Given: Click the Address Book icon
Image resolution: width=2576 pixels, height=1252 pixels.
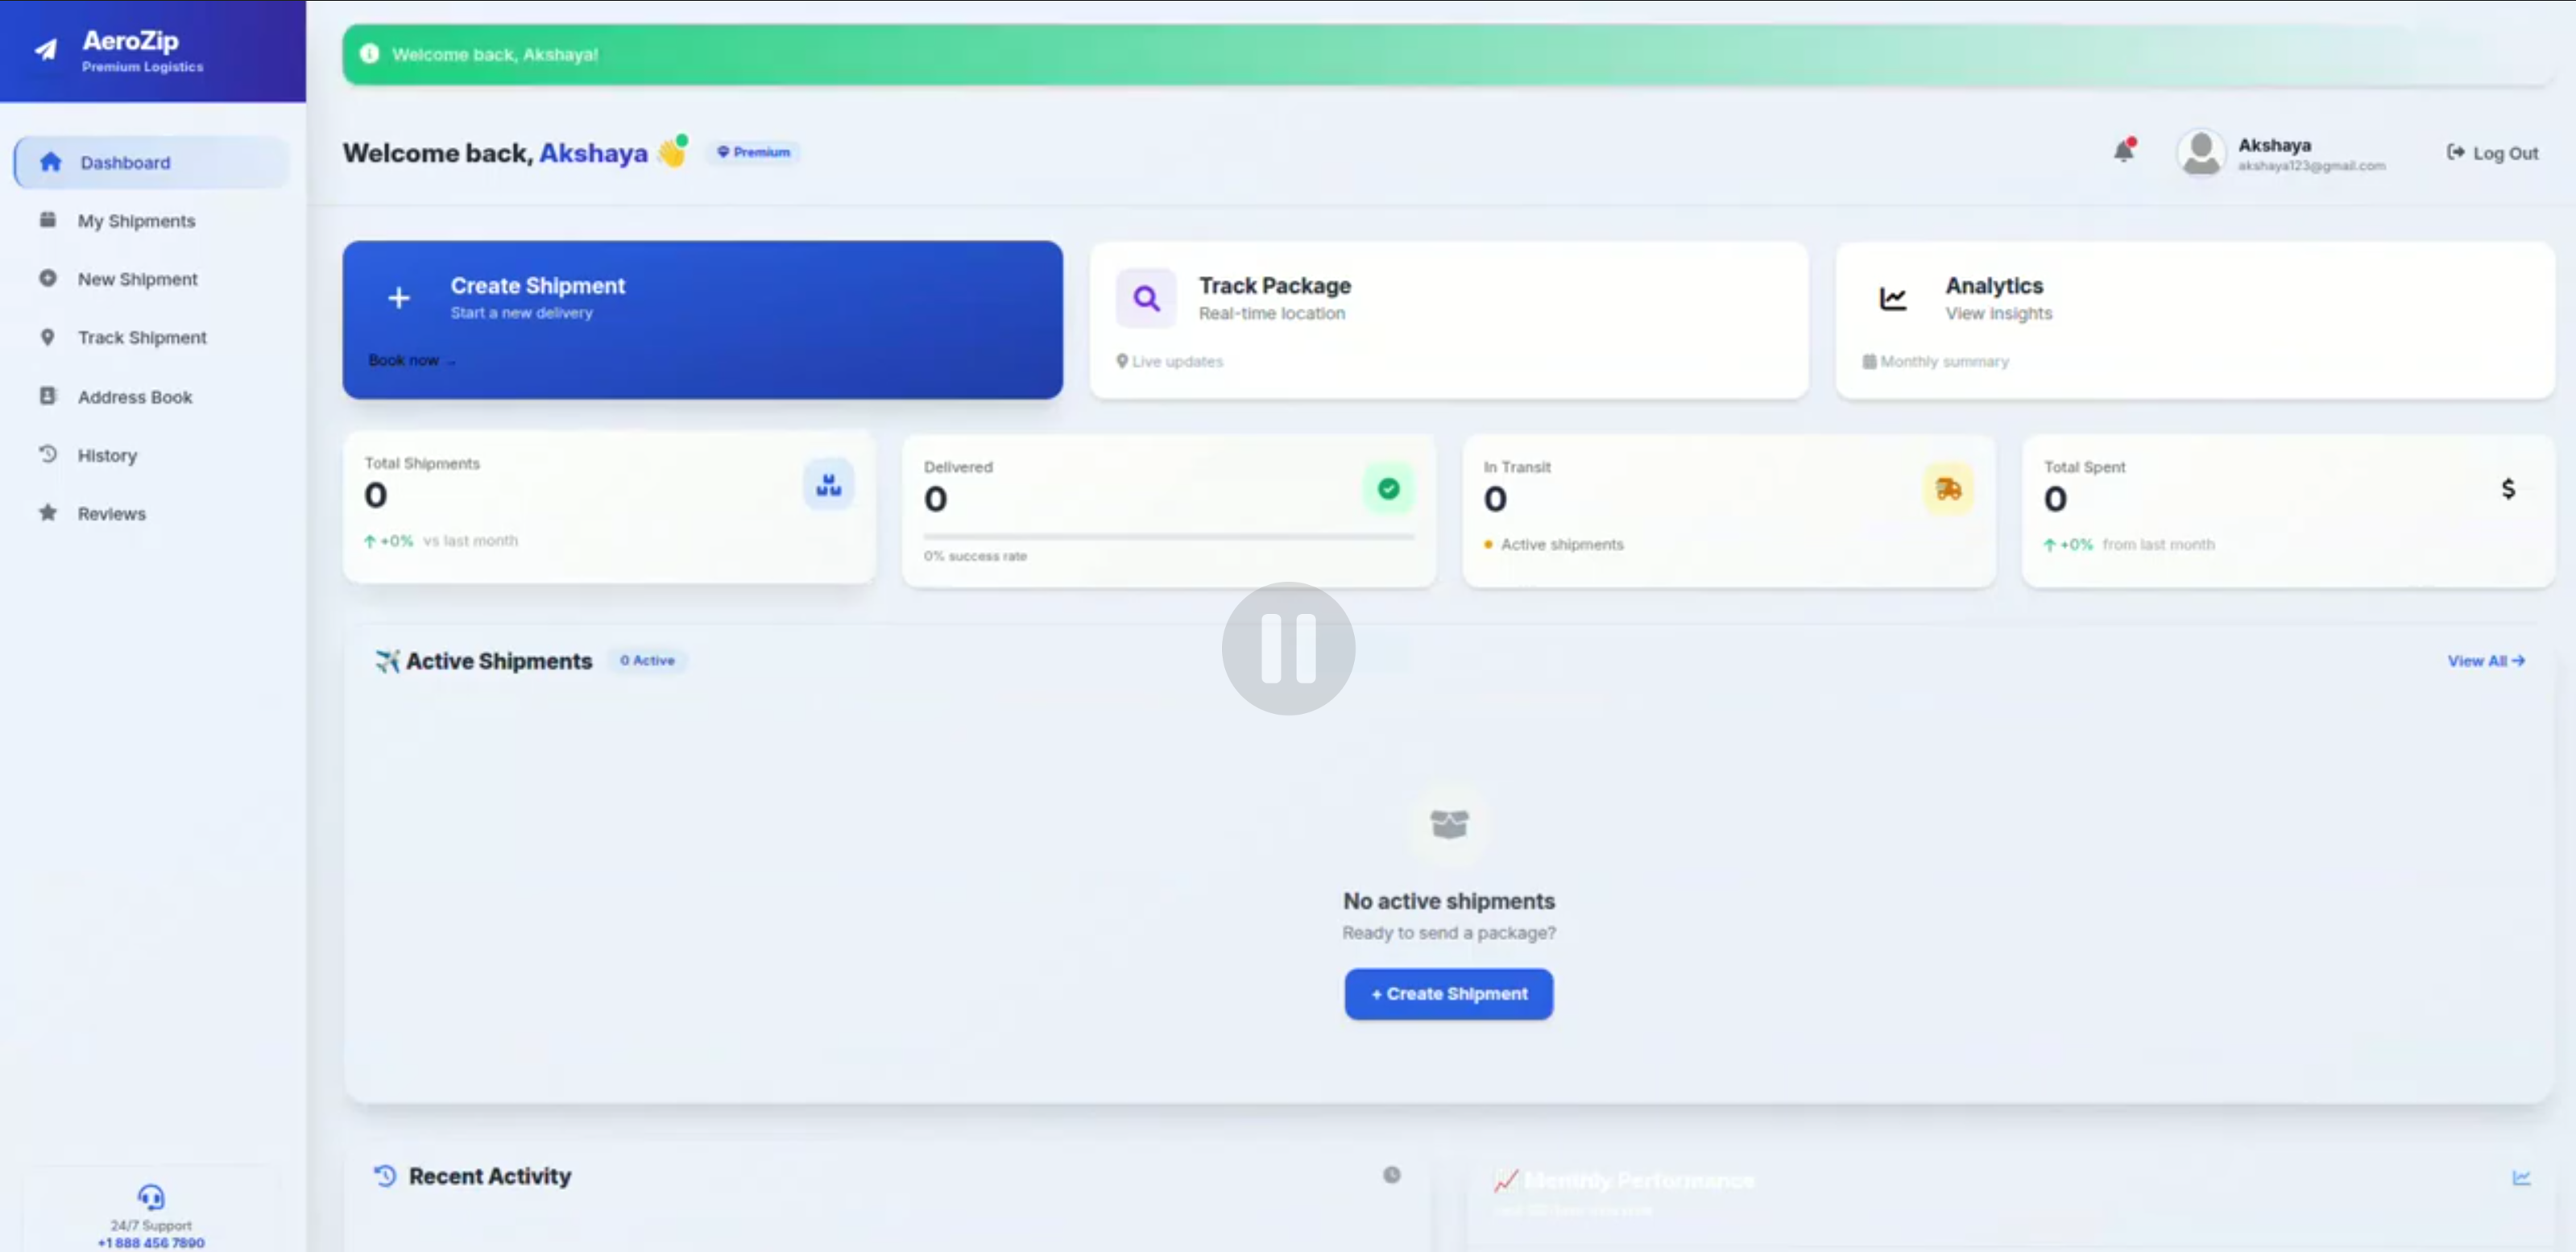Looking at the screenshot, I should pyautogui.click(x=47, y=395).
